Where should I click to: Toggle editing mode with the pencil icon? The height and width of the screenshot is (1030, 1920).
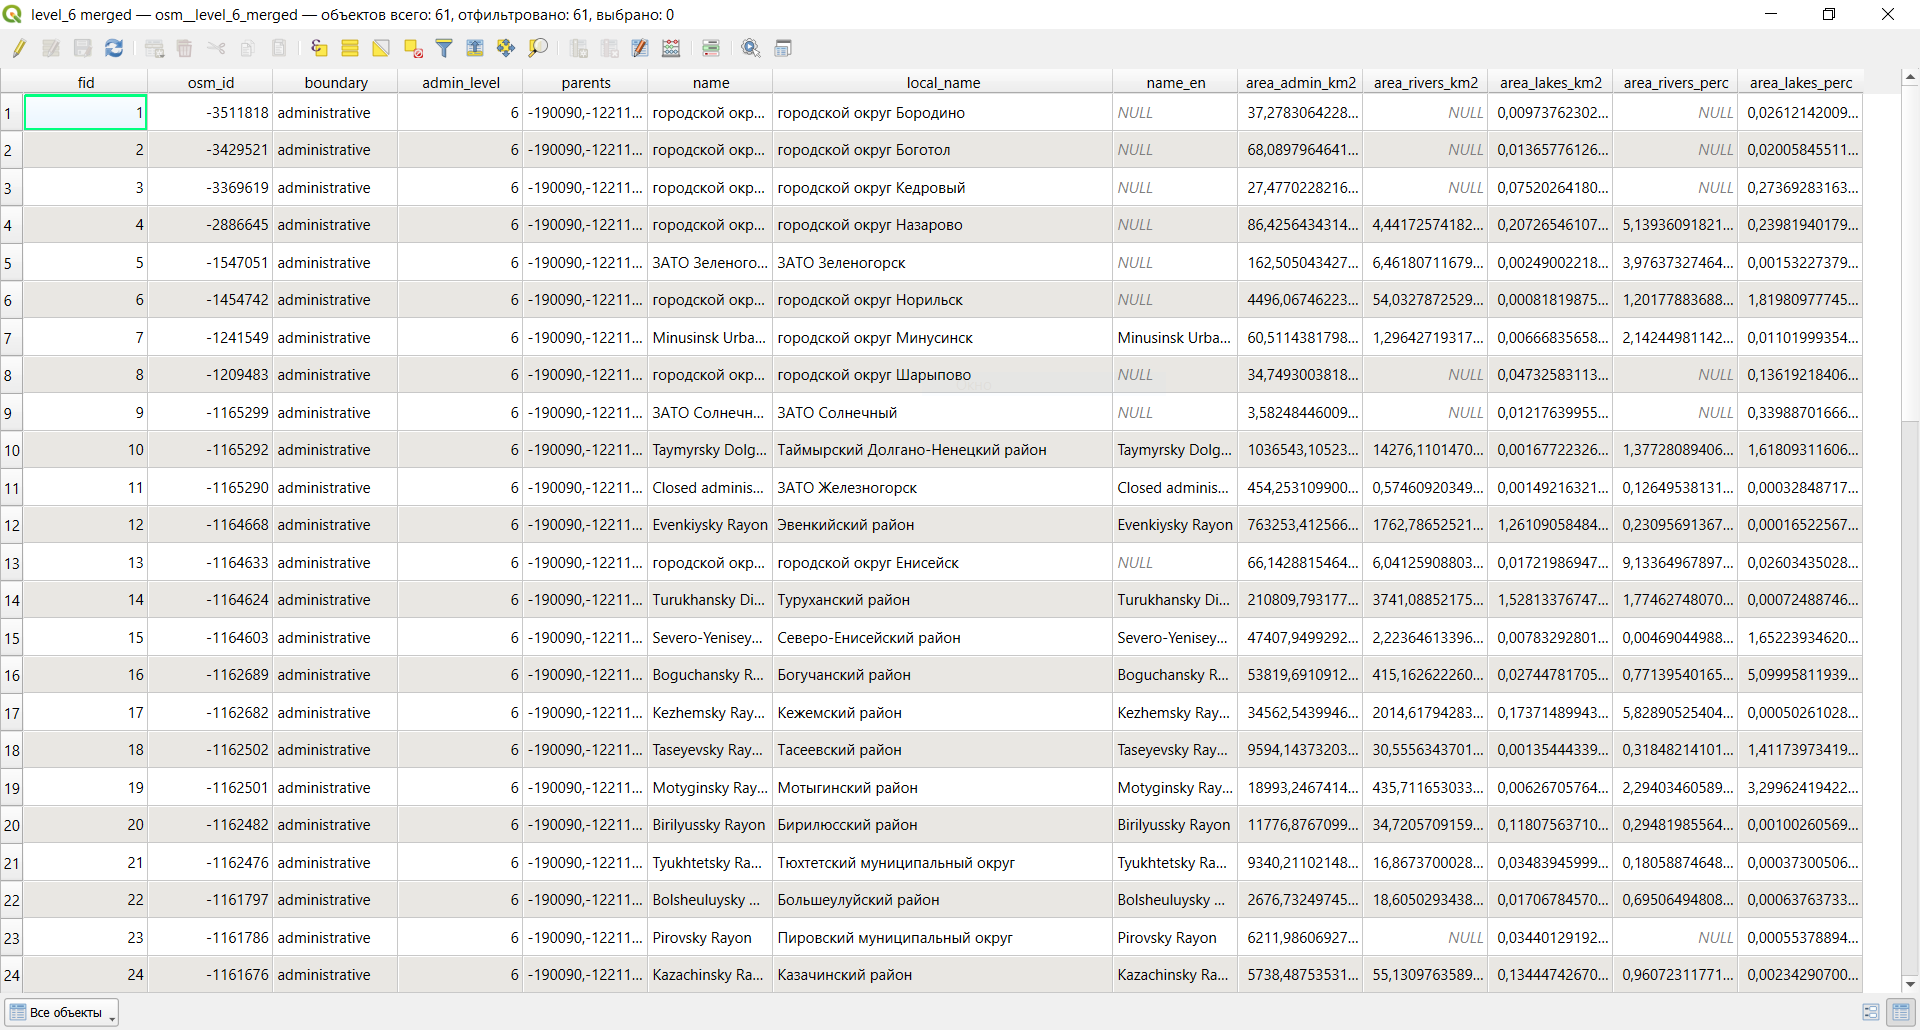pos(19,48)
